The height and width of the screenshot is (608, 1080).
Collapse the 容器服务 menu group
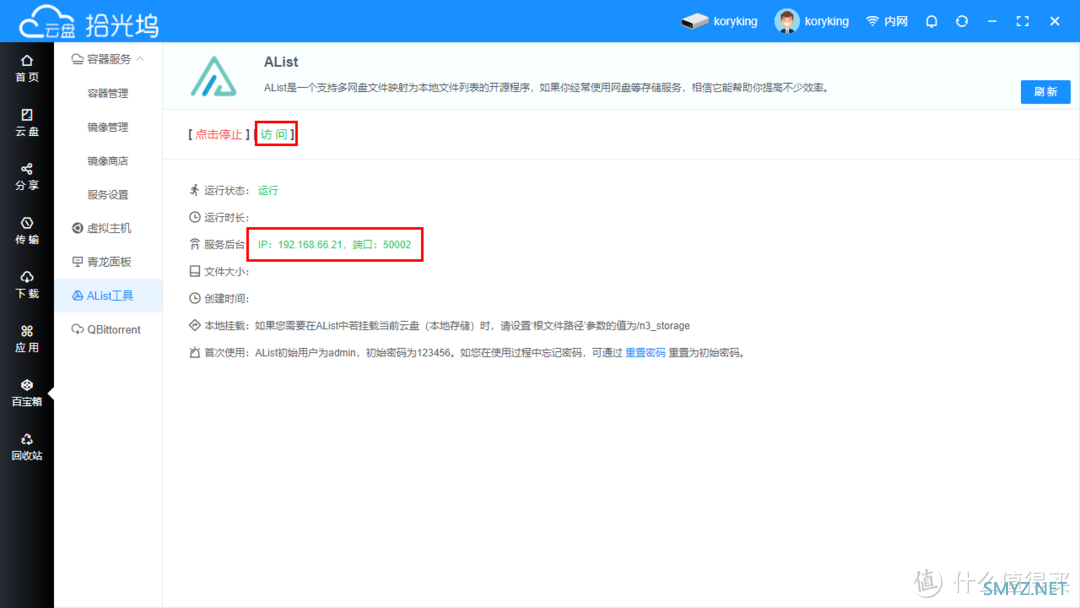[108, 59]
